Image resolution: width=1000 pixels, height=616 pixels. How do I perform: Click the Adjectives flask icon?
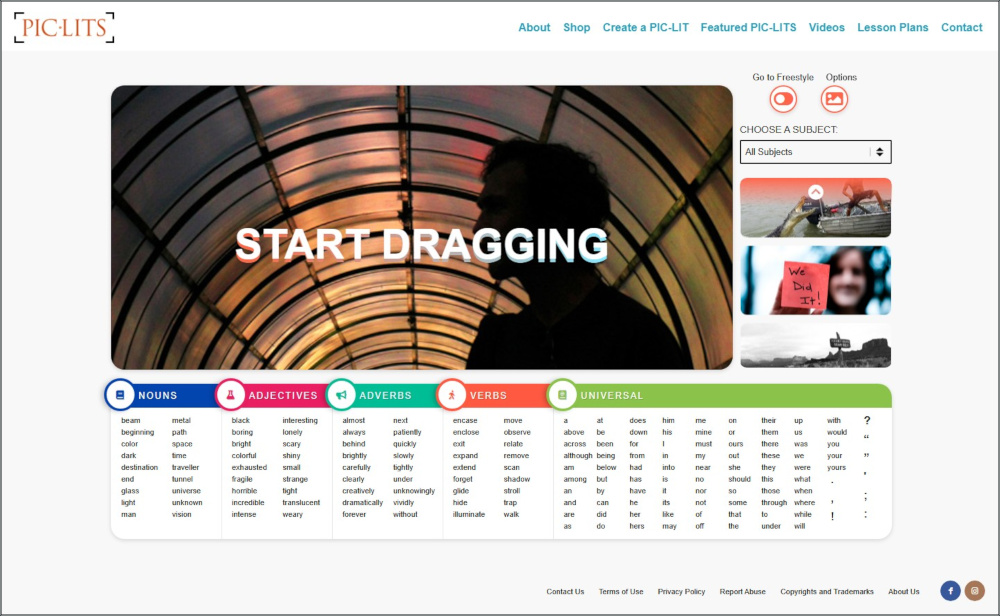click(x=230, y=395)
